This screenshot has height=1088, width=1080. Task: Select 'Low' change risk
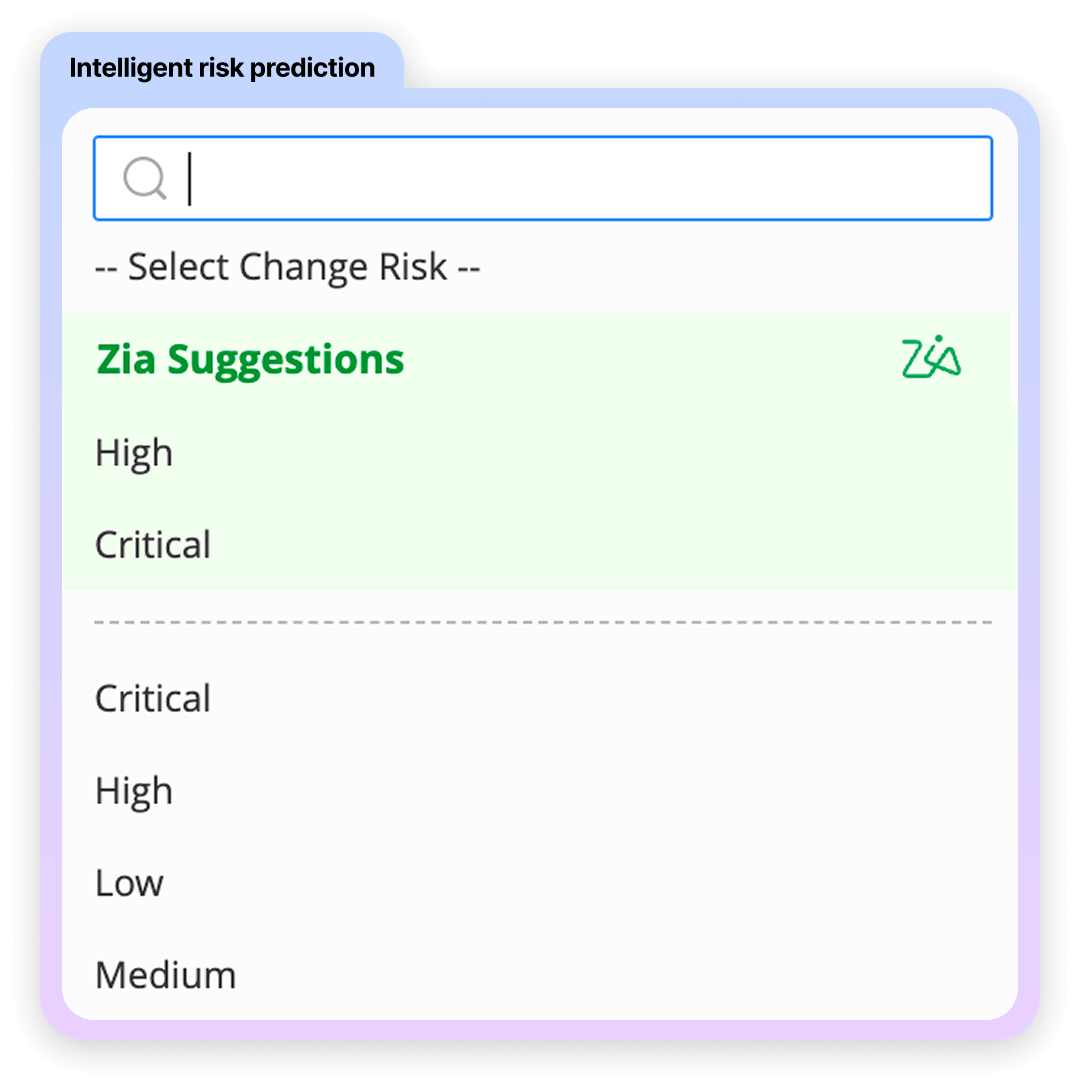(129, 883)
